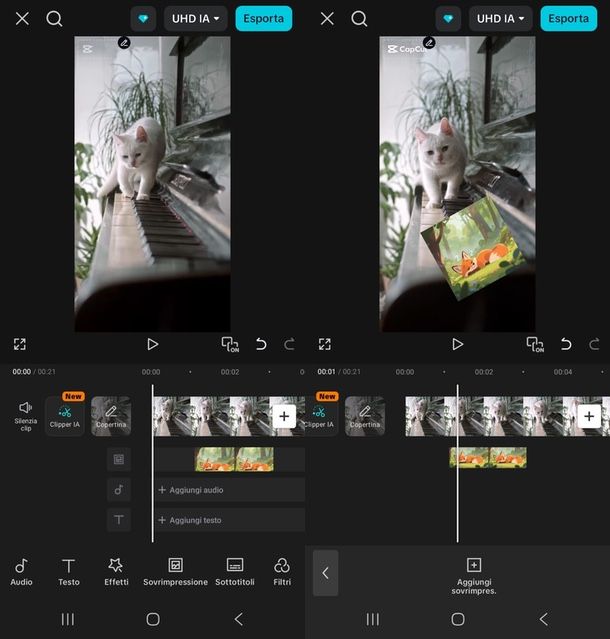This screenshot has width=610, height=639.
Task: Select the fox illustration overlay in the preview
Action: pyautogui.click(x=462, y=248)
